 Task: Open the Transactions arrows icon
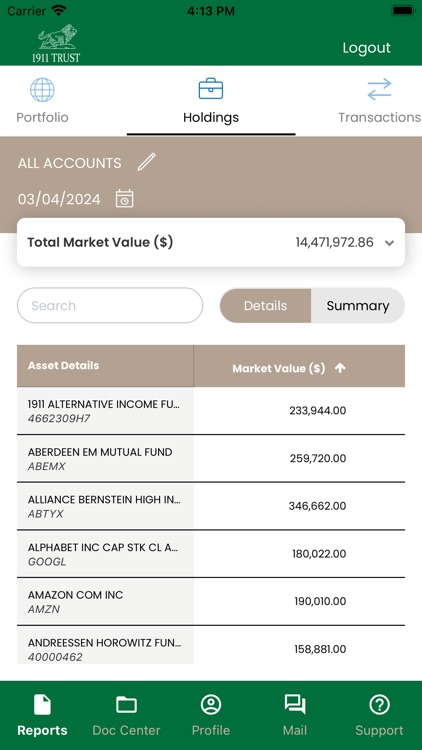point(379,89)
